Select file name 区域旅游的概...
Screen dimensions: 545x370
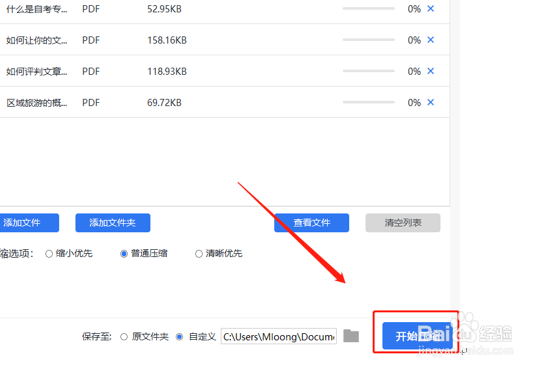(37, 103)
